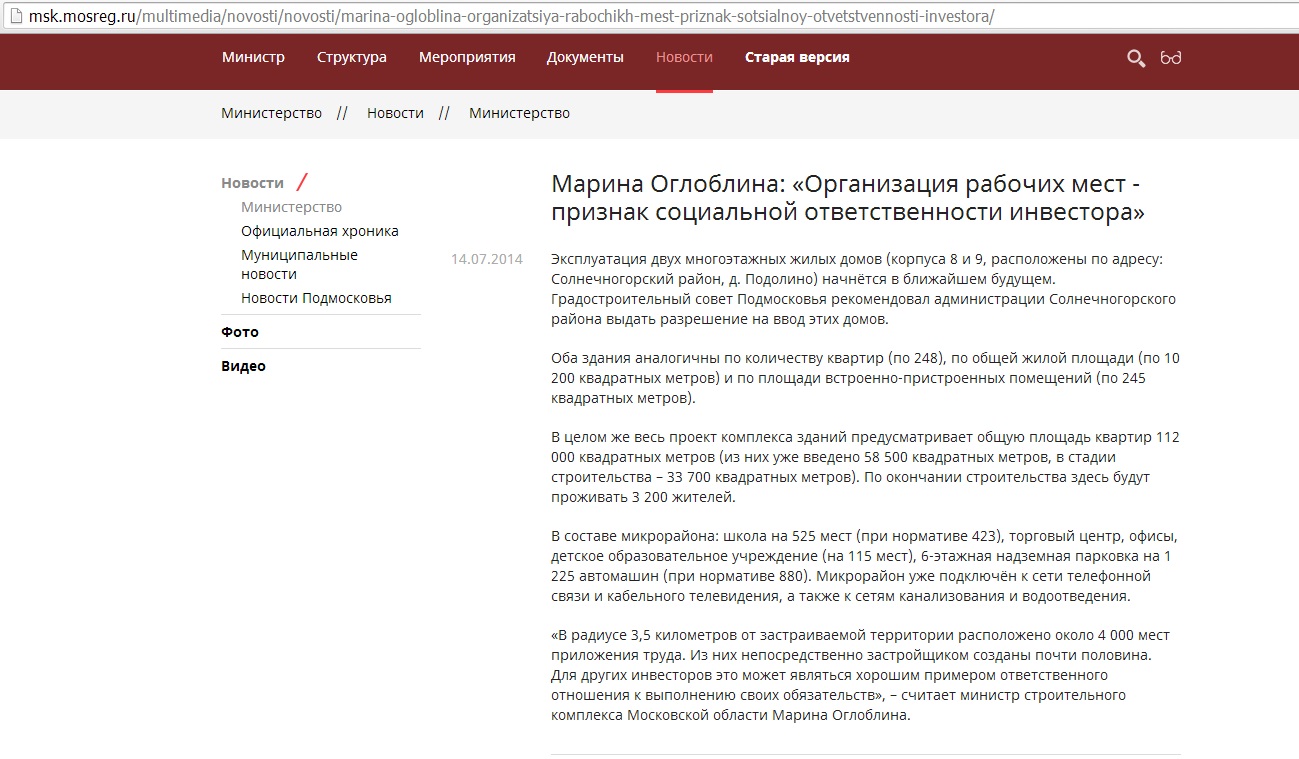Viewport: 1299px width, 759px height.
Task: Open Официальная хроника in the sidebar
Action: coord(320,231)
